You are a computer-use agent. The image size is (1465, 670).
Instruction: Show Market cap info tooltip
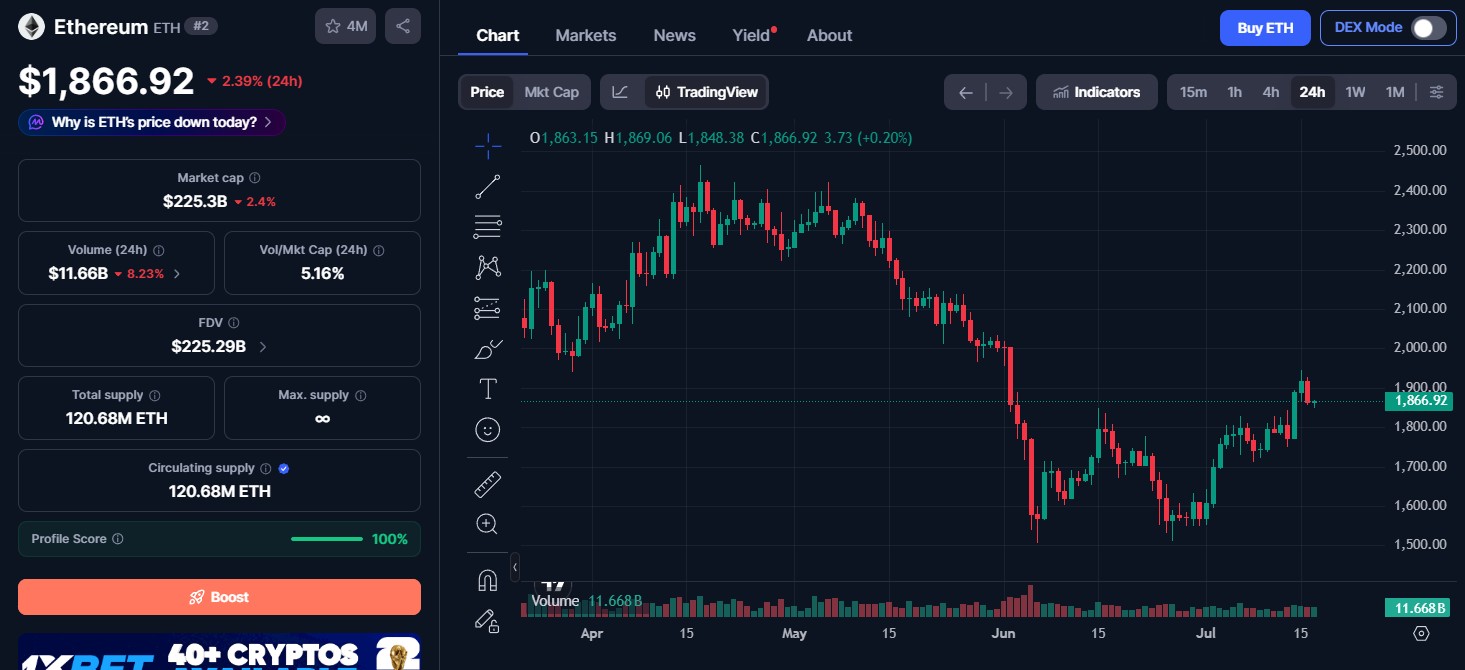tap(255, 178)
